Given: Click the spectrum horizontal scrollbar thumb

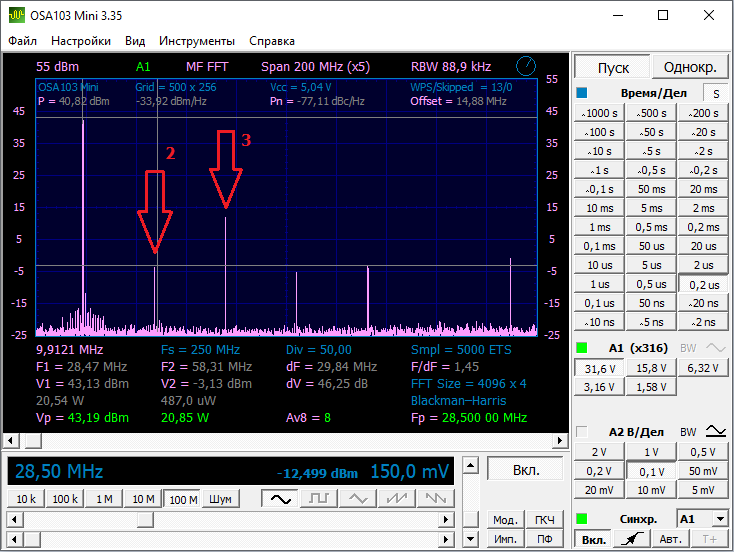Looking at the screenshot, I should tap(33, 441).
